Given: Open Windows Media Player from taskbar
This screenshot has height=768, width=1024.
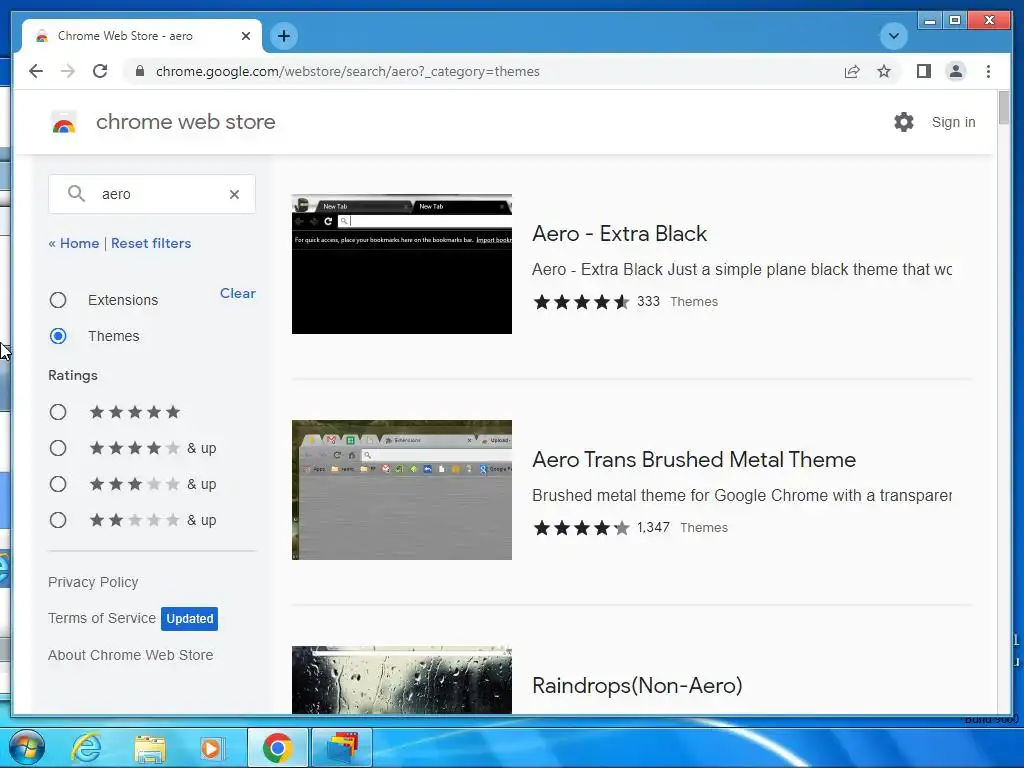Looking at the screenshot, I should (x=211, y=748).
